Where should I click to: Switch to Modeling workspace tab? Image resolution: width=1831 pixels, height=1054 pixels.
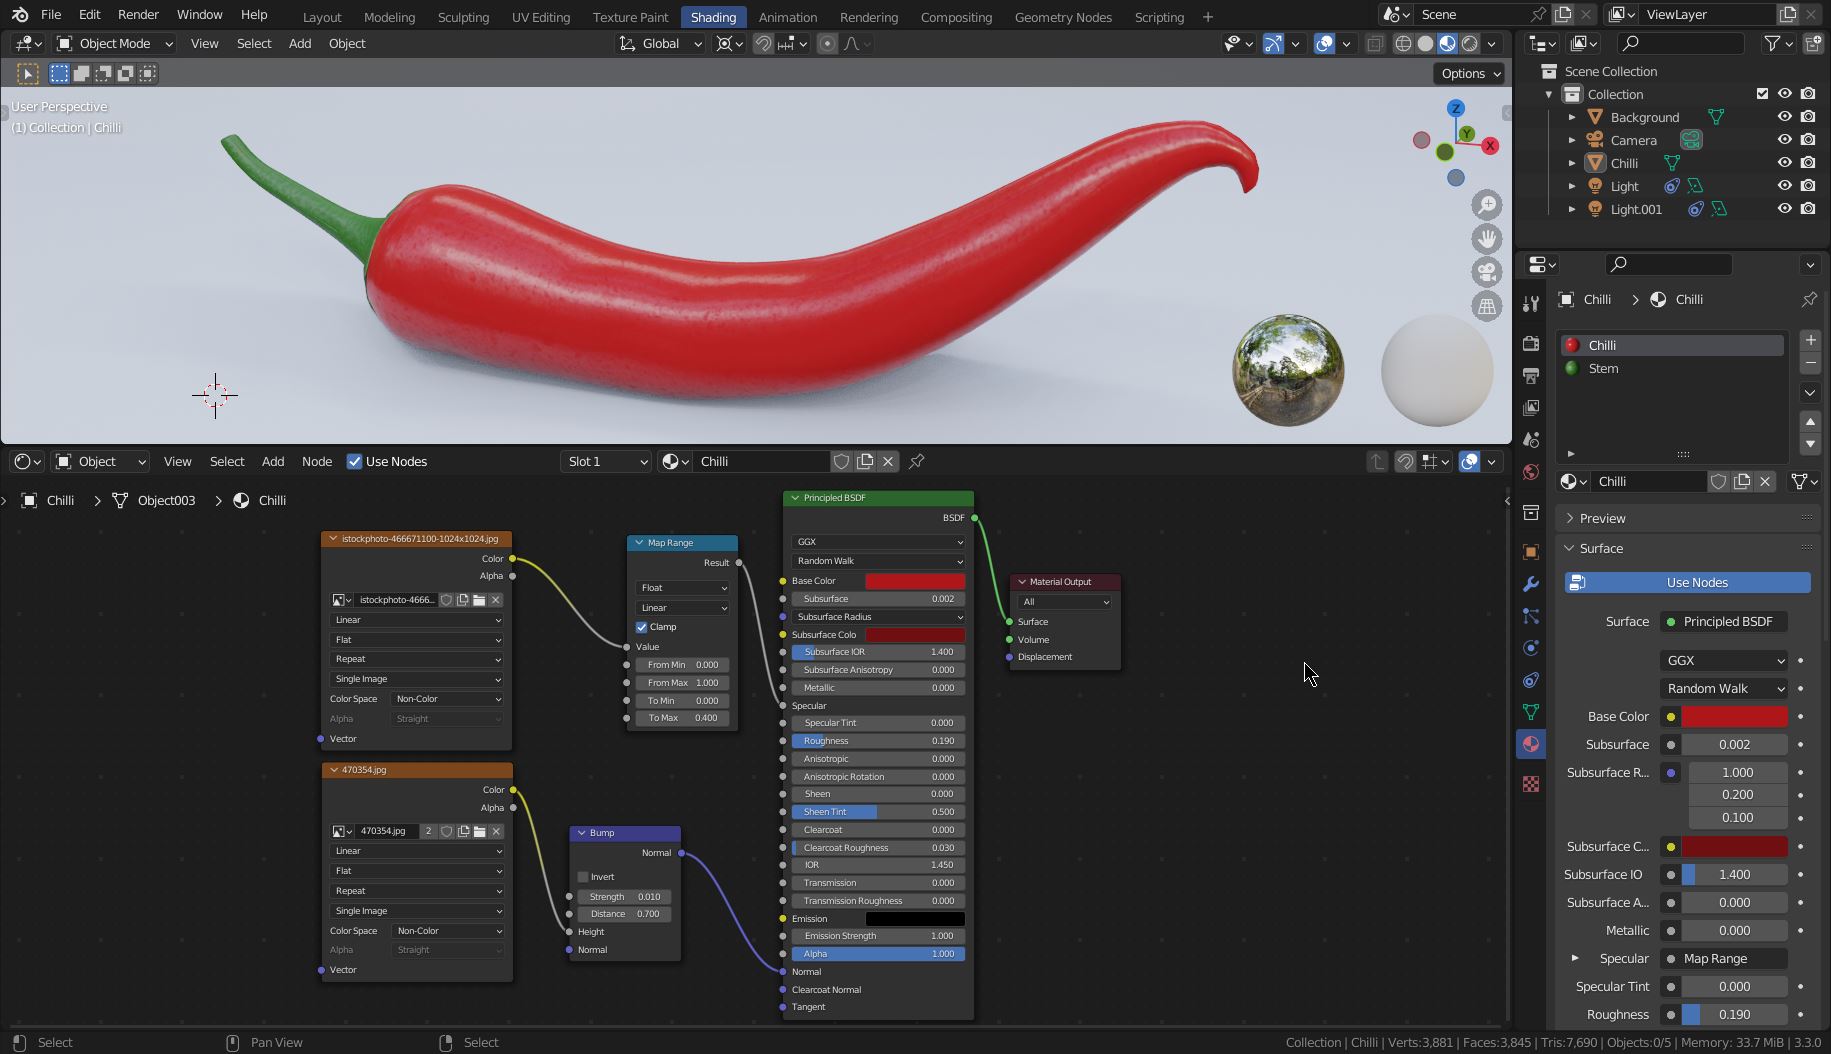[389, 17]
